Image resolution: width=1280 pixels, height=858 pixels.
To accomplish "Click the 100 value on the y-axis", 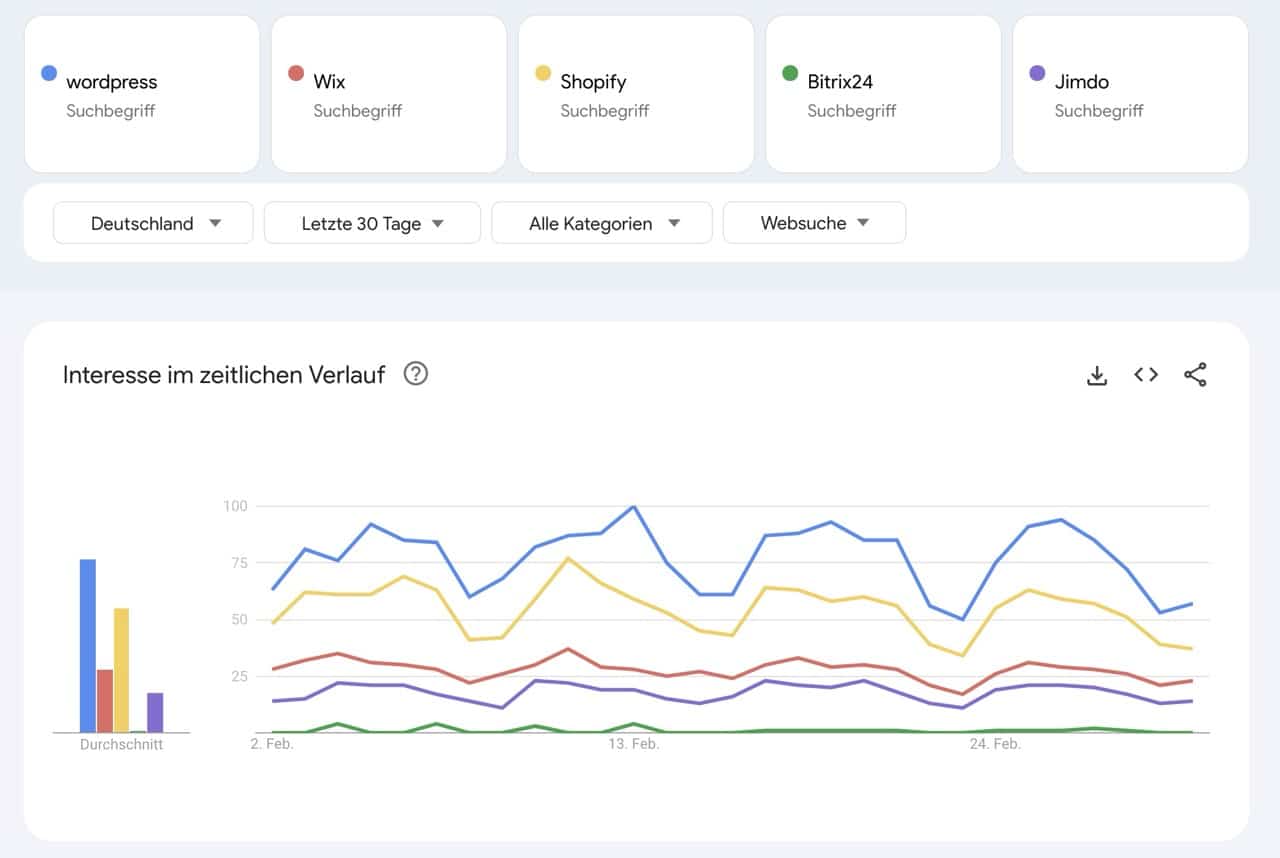I will (235, 506).
